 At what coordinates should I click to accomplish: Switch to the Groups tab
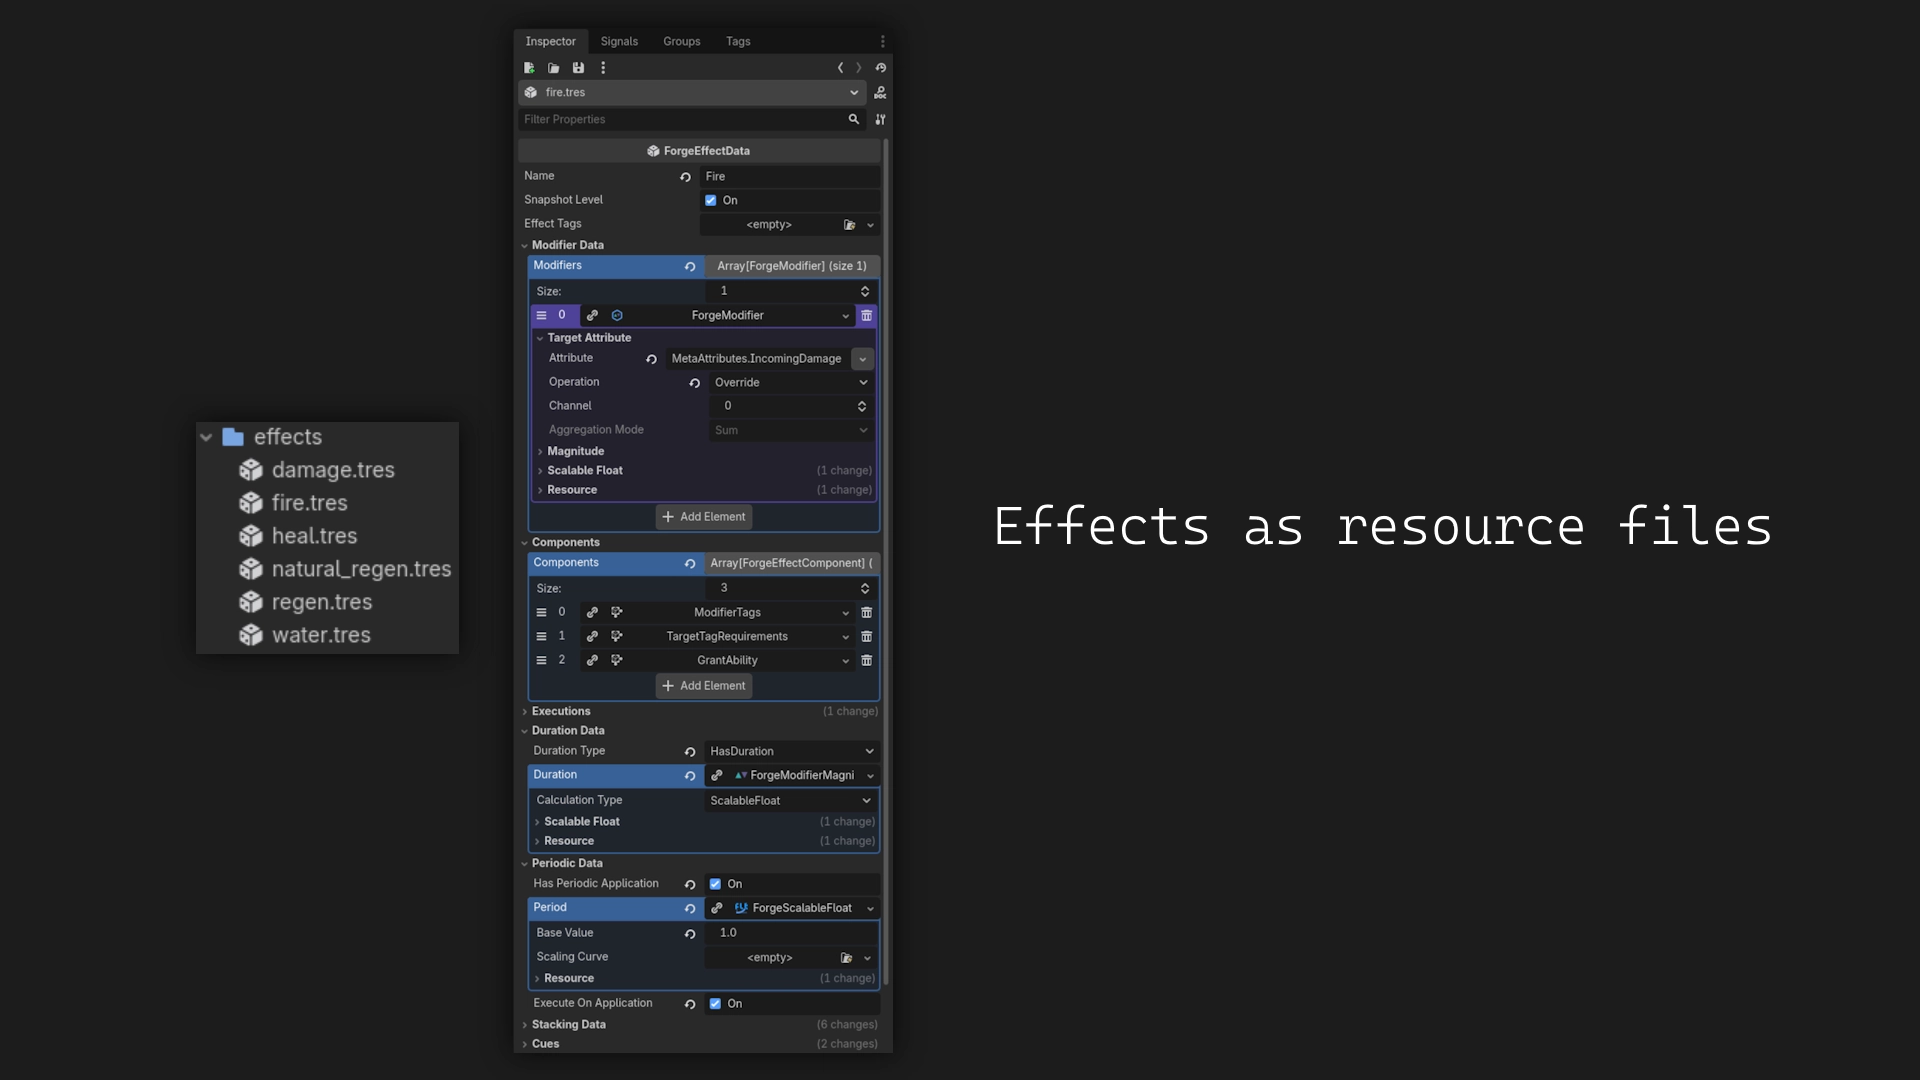click(681, 42)
